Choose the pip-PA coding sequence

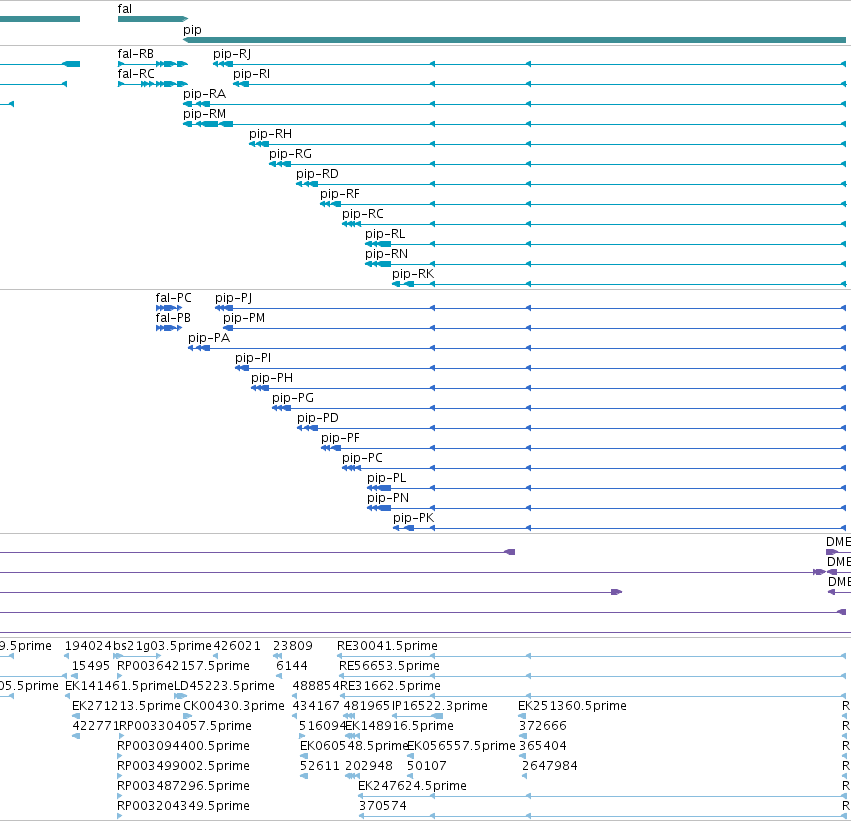coord(209,338)
